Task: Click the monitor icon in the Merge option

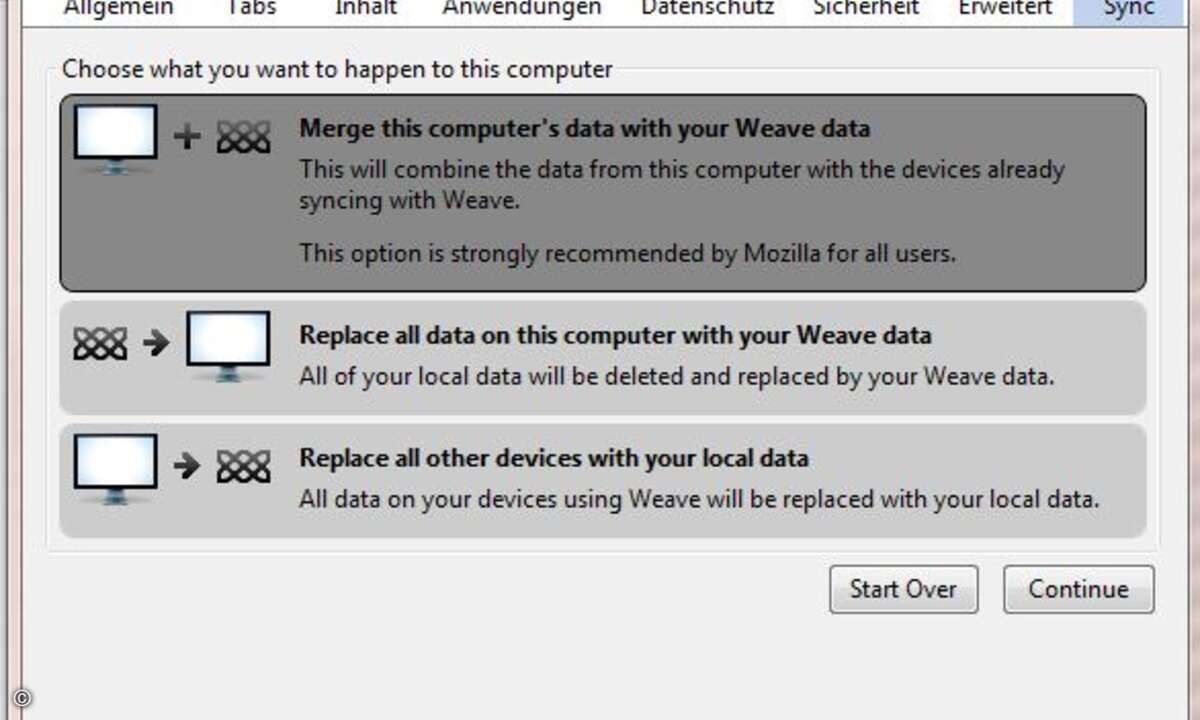Action: [115, 138]
